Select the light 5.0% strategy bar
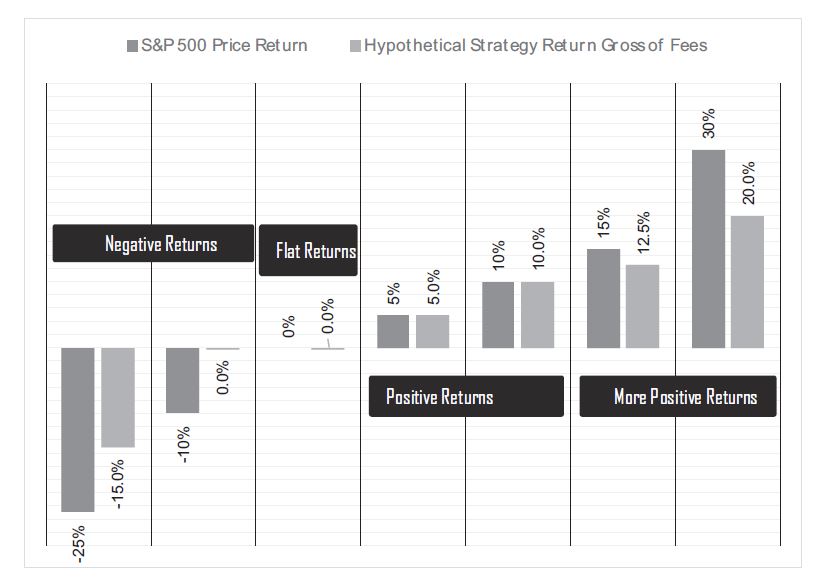 click(432, 331)
